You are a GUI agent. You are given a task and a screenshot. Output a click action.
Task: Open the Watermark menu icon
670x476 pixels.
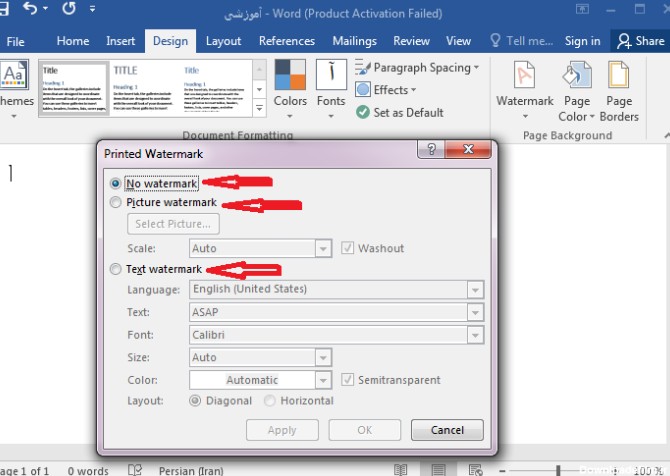coord(524,77)
